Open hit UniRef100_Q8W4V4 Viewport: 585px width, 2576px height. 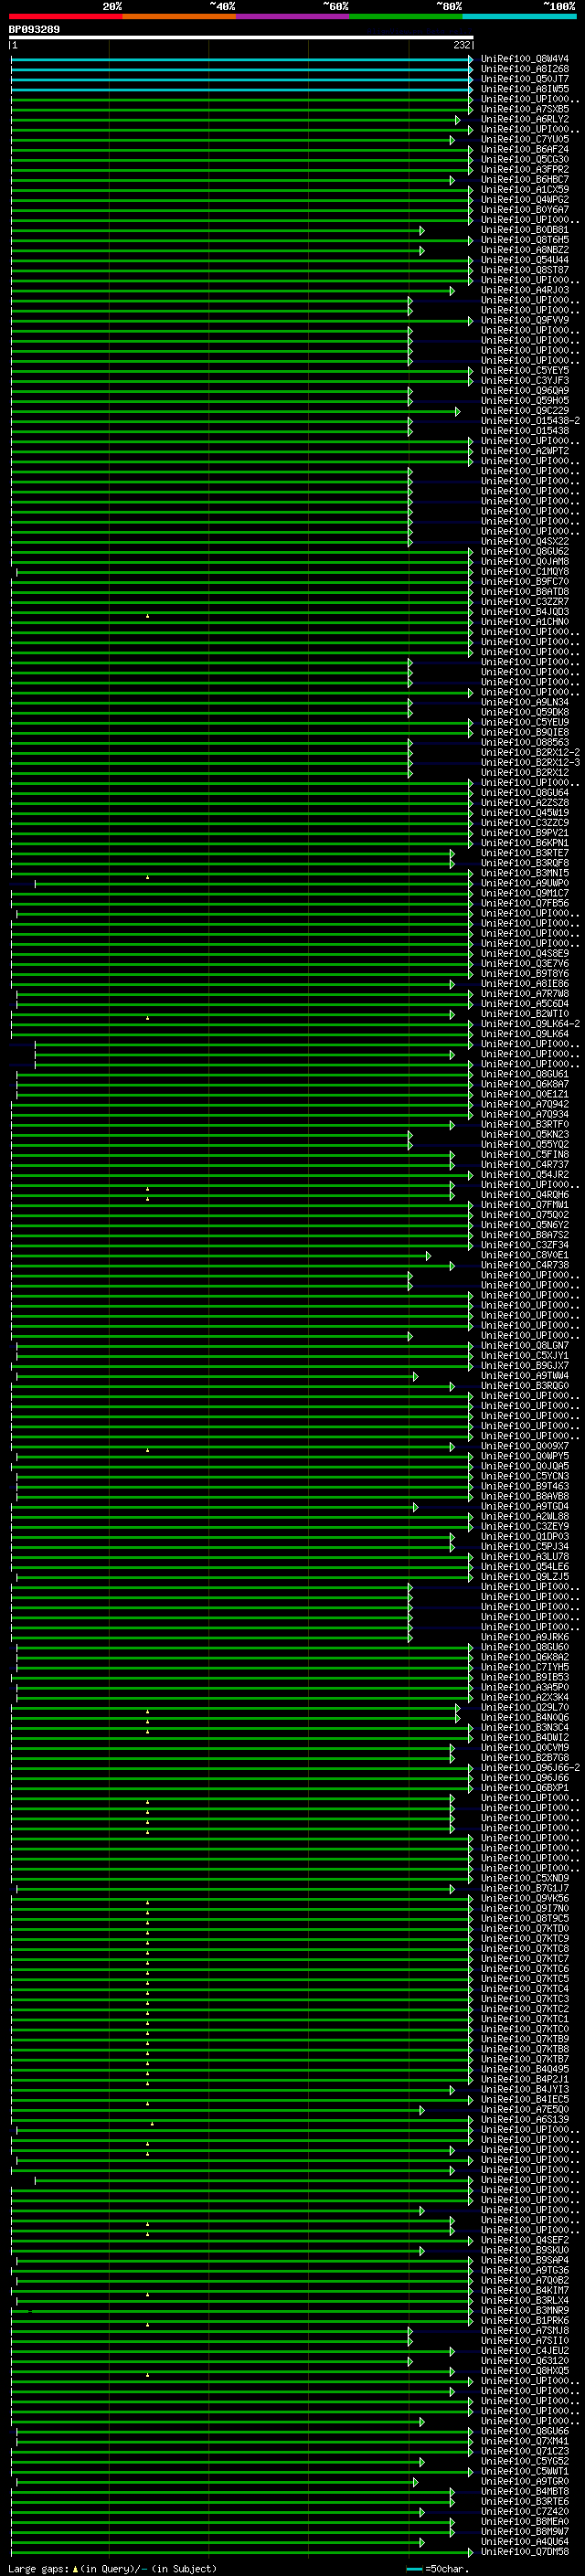525,59
